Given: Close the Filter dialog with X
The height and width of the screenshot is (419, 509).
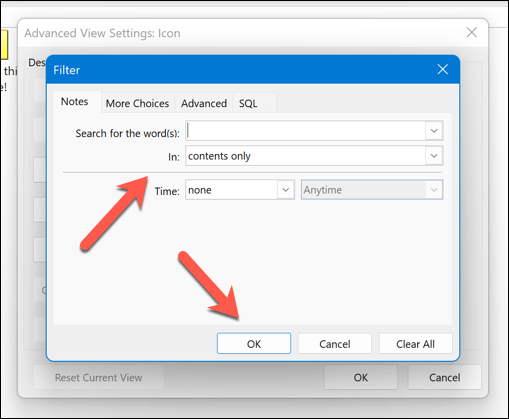Looking at the screenshot, I should click(442, 69).
